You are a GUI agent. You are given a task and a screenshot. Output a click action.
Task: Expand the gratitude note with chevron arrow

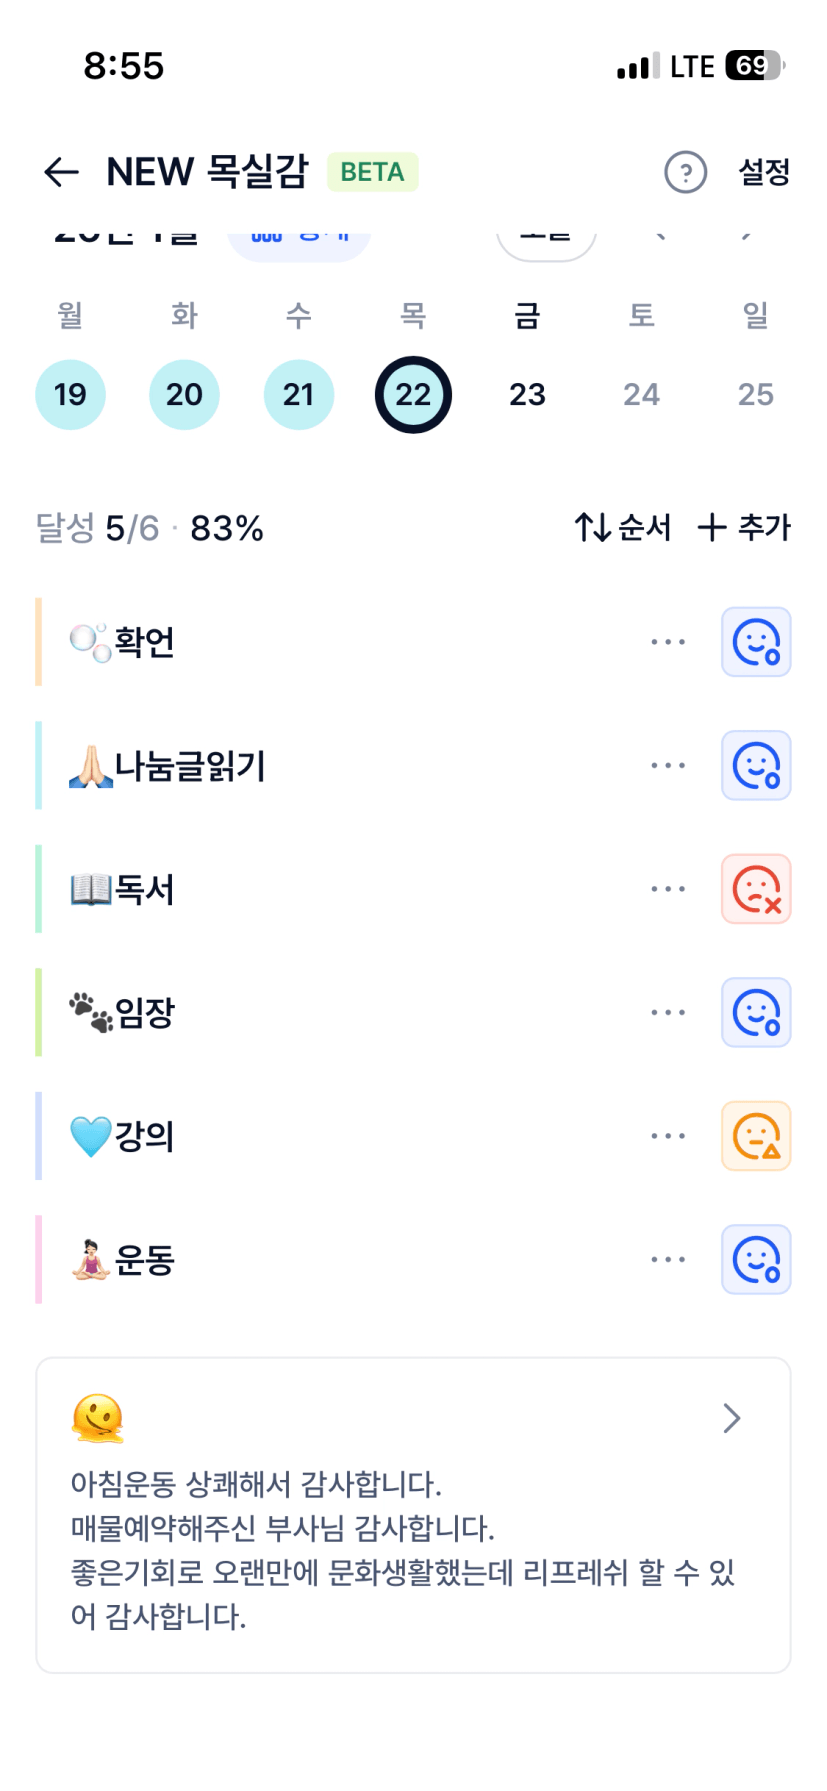tap(732, 1418)
